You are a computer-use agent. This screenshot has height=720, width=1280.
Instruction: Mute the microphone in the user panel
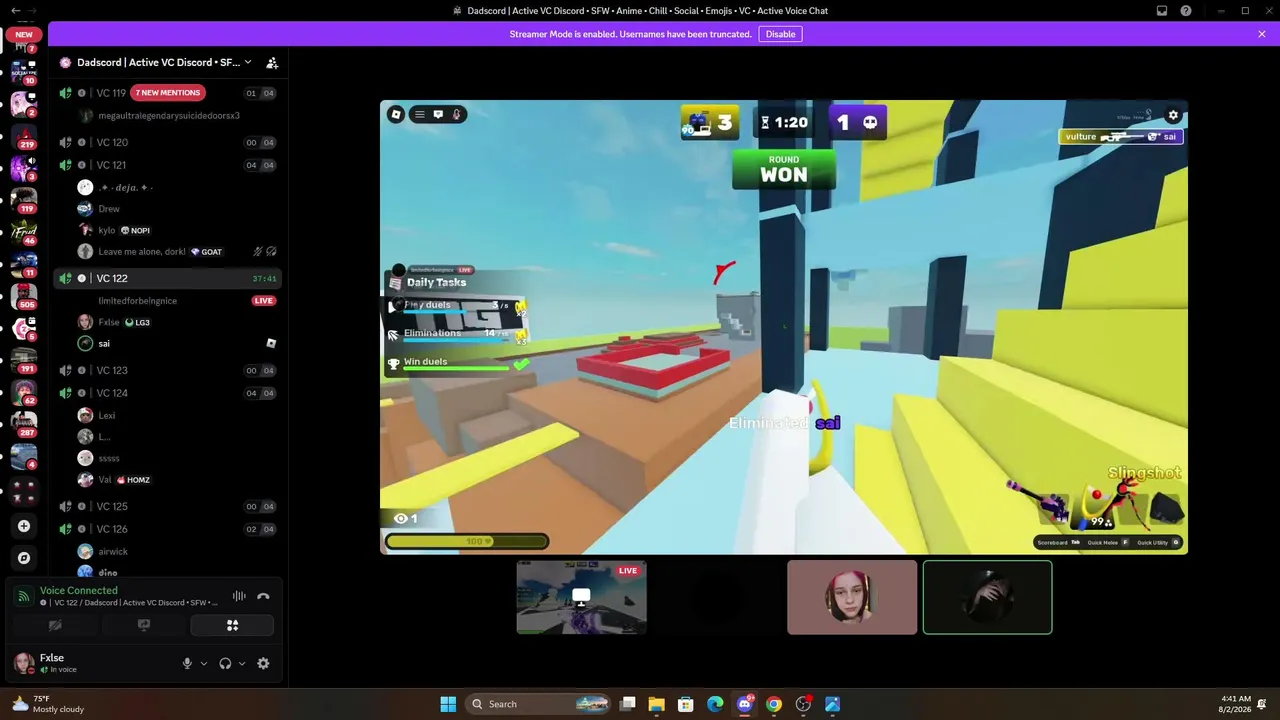tap(187, 663)
